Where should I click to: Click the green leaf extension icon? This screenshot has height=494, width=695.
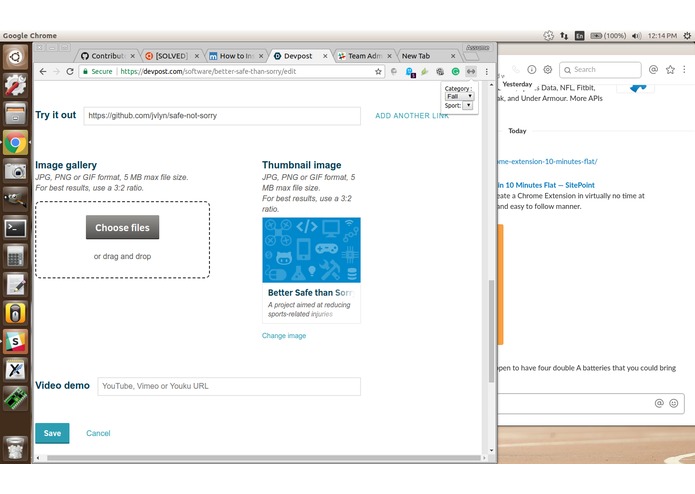point(425,71)
